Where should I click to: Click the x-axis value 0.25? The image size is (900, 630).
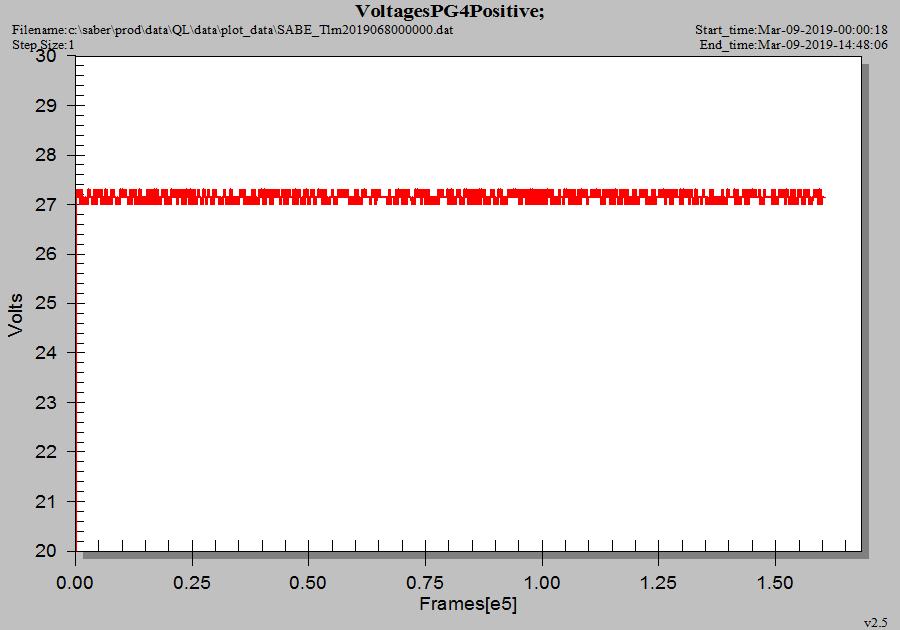coord(192,583)
